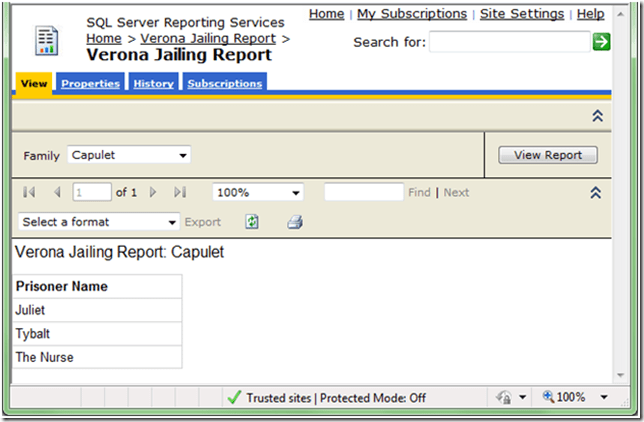
Task: Open the Subscriptions tab
Action: tap(224, 84)
